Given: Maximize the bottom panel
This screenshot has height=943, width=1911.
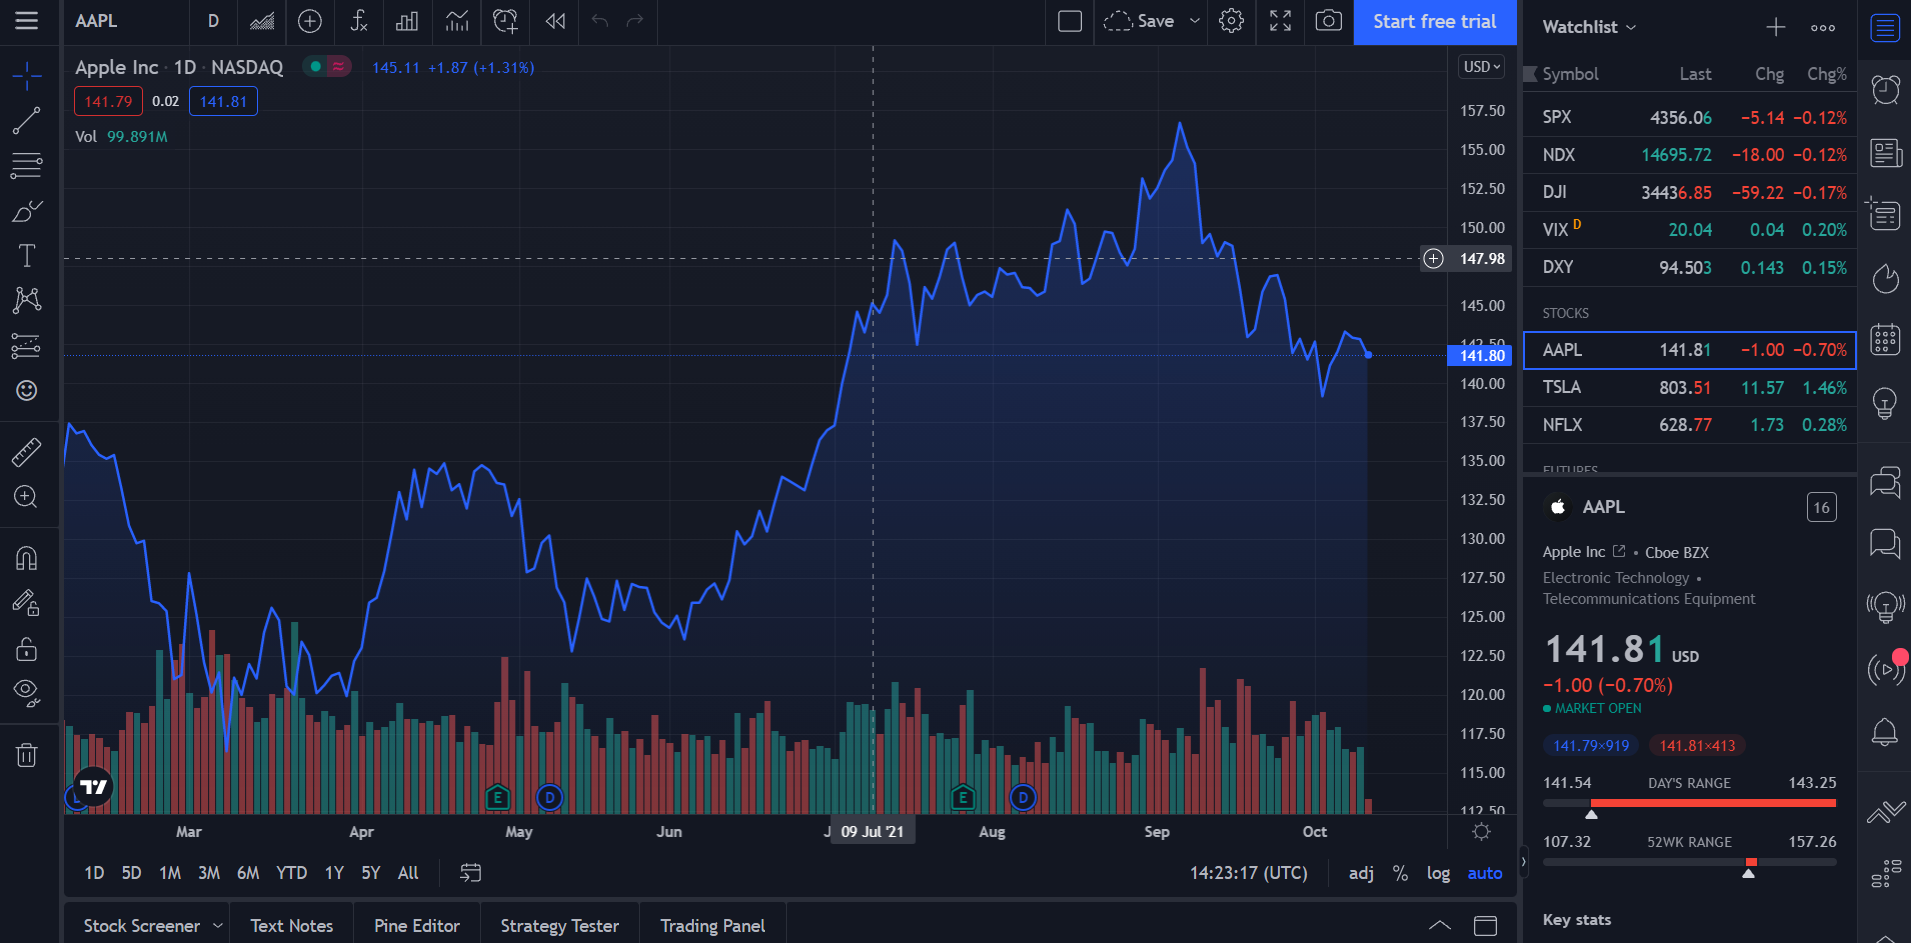Looking at the screenshot, I should (1486, 926).
